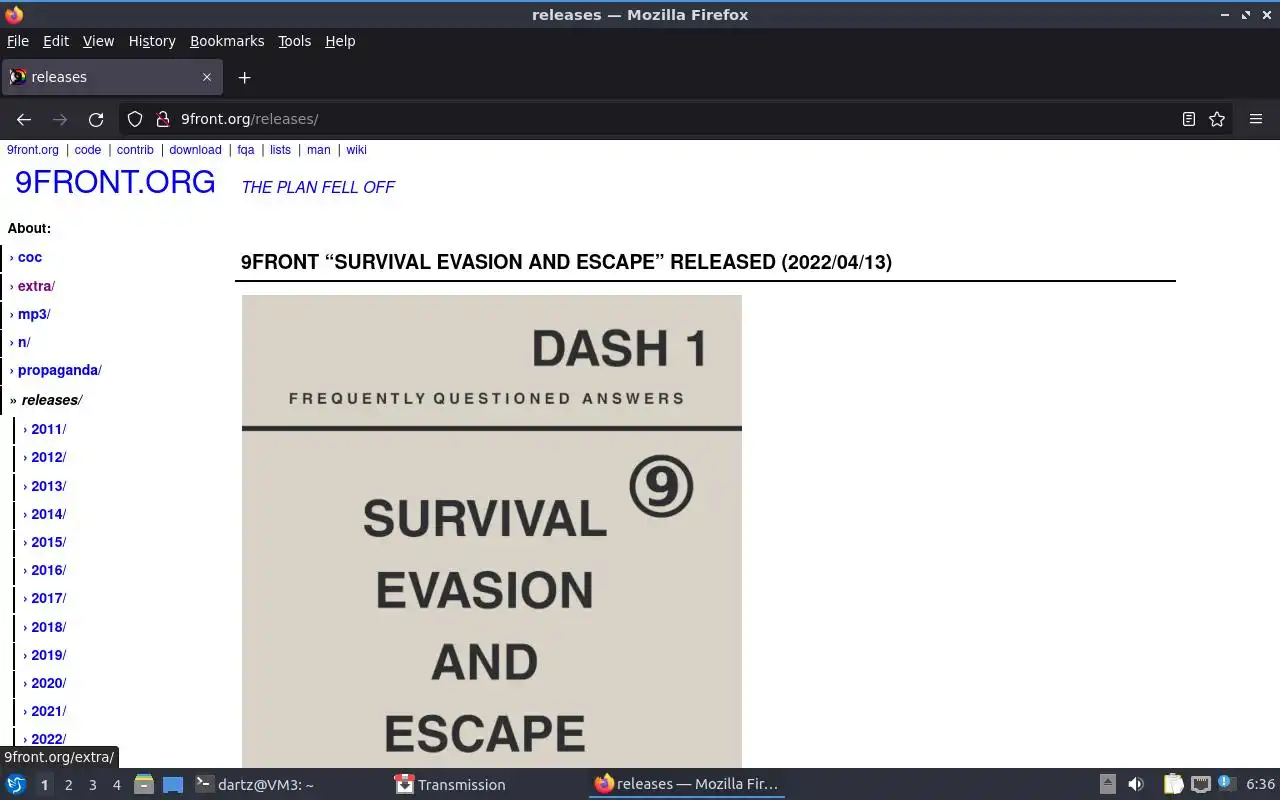Open the volume speaker tray icon

tap(1136, 785)
